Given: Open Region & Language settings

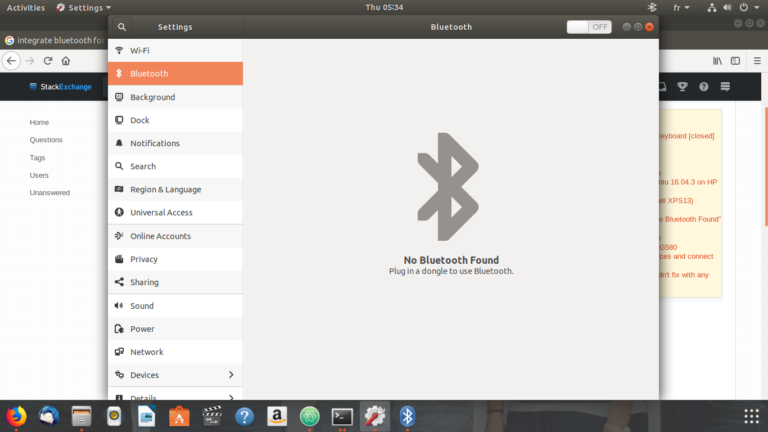Looking at the screenshot, I should click(175, 189).
